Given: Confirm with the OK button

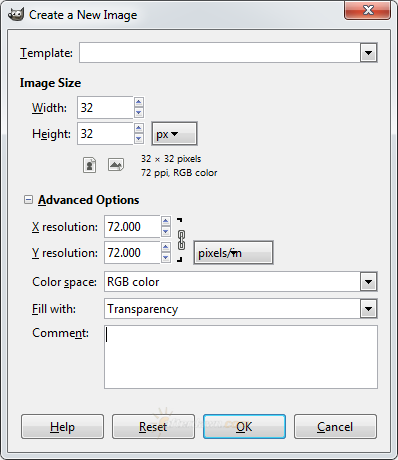Looking at the screenshot, I should [244, 426].
